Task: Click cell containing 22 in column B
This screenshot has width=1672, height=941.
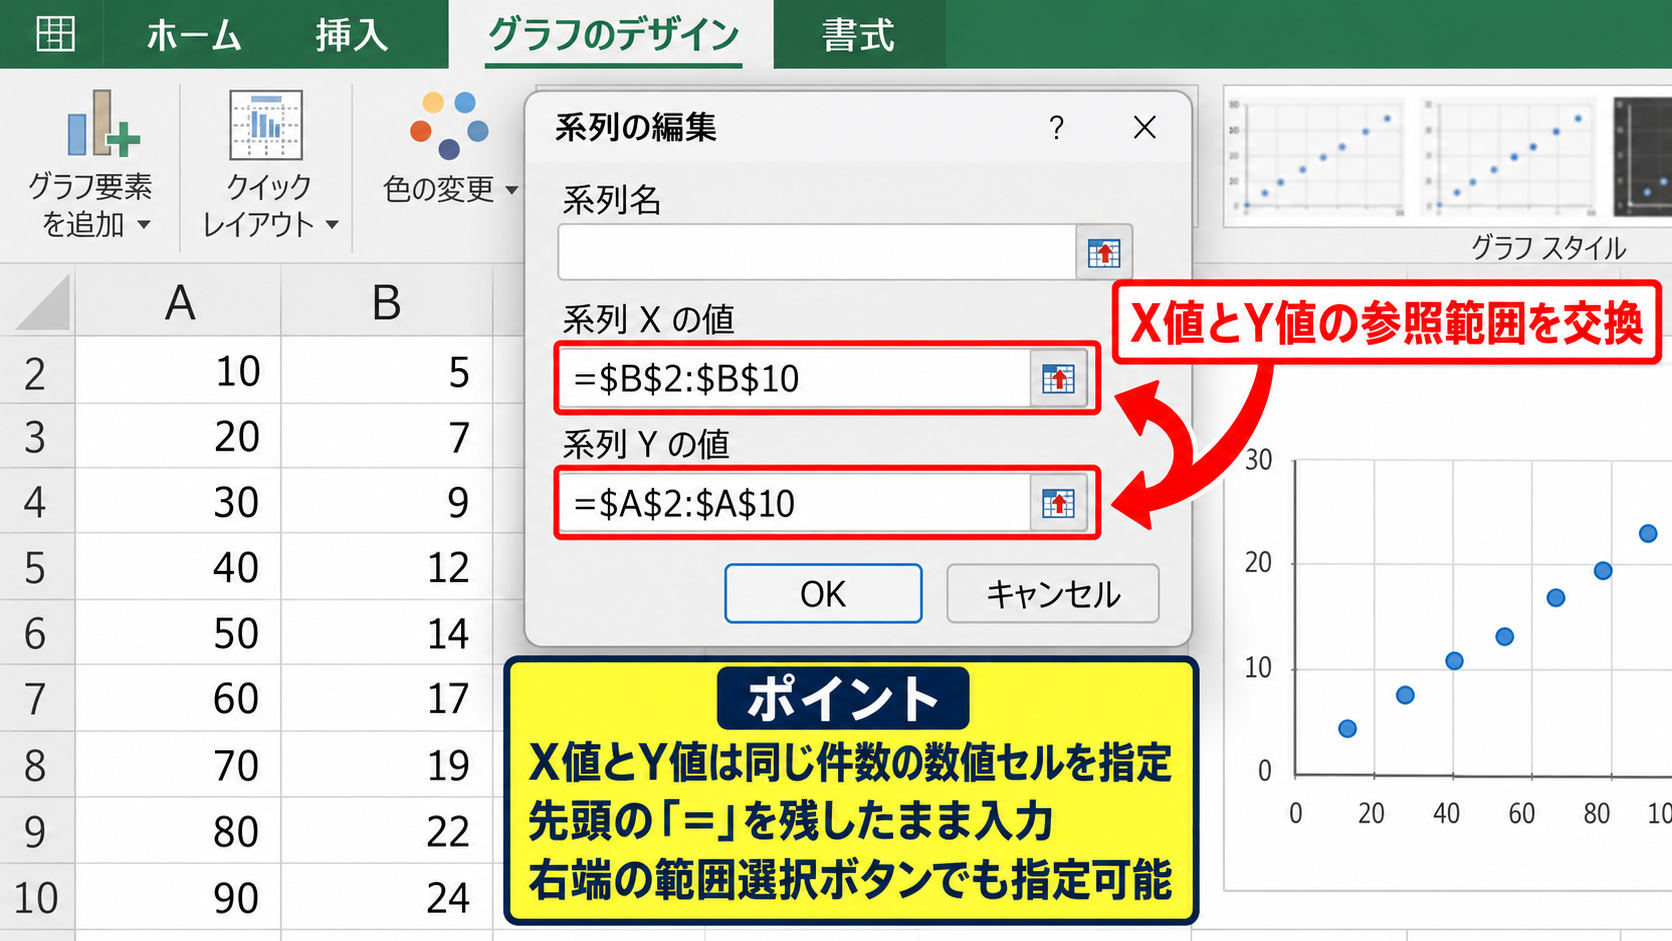Action: tap(387, 831)
